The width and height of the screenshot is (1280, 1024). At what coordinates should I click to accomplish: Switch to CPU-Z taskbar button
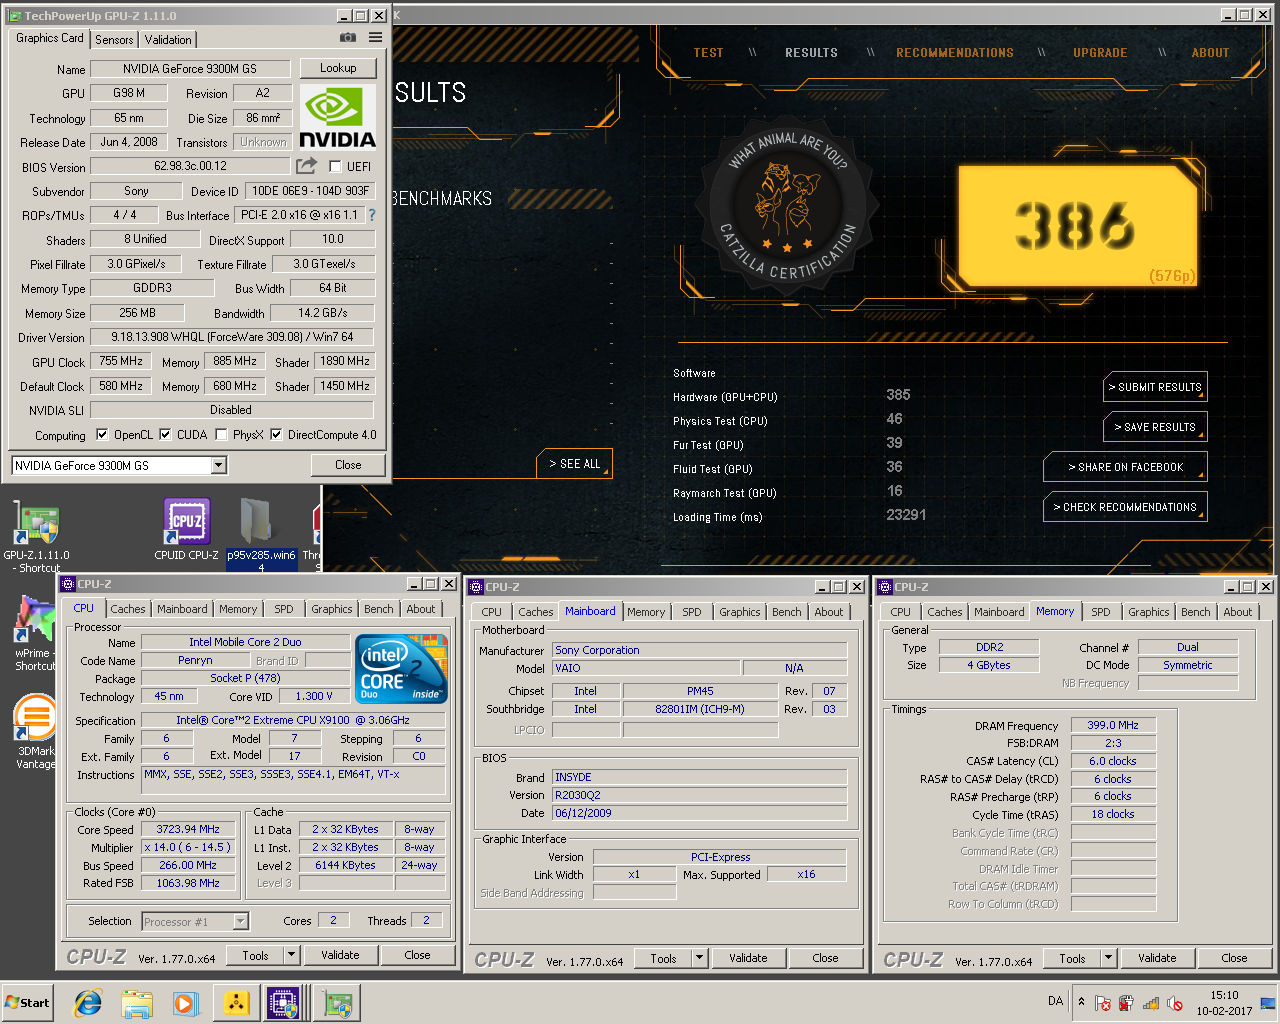click(285, 1003)
